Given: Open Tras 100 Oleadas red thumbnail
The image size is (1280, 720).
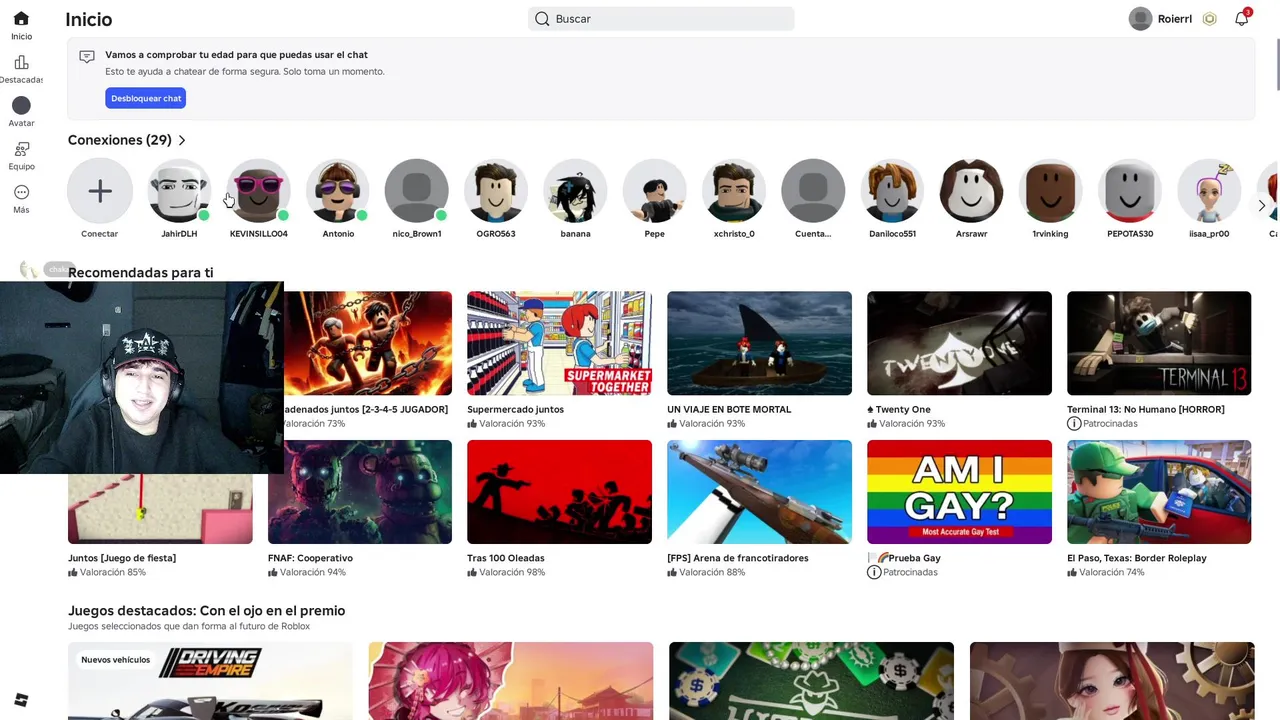Looking at the screenshot, I should 559,492.
